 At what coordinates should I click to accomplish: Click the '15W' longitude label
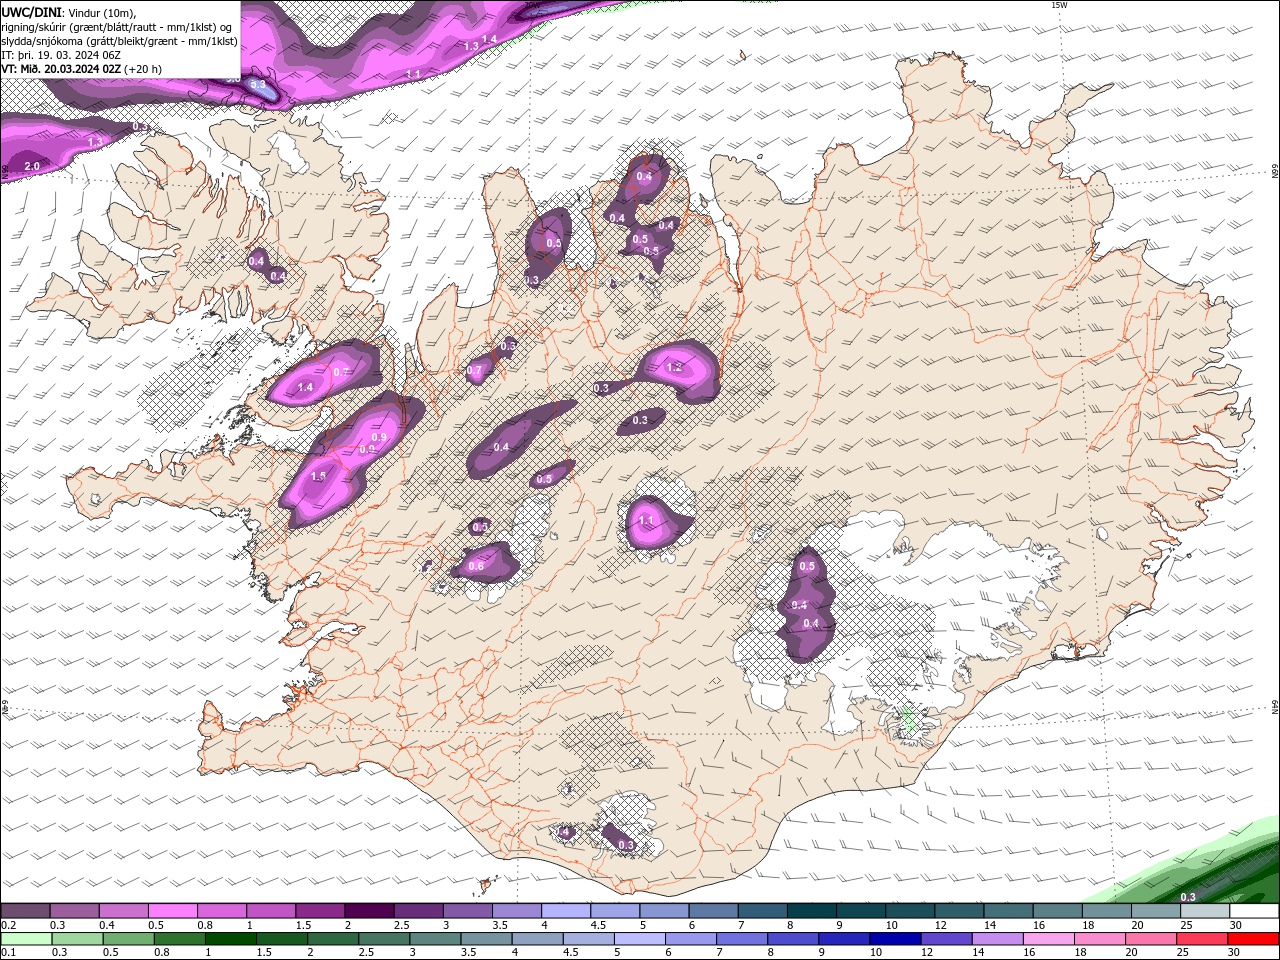1059,5
